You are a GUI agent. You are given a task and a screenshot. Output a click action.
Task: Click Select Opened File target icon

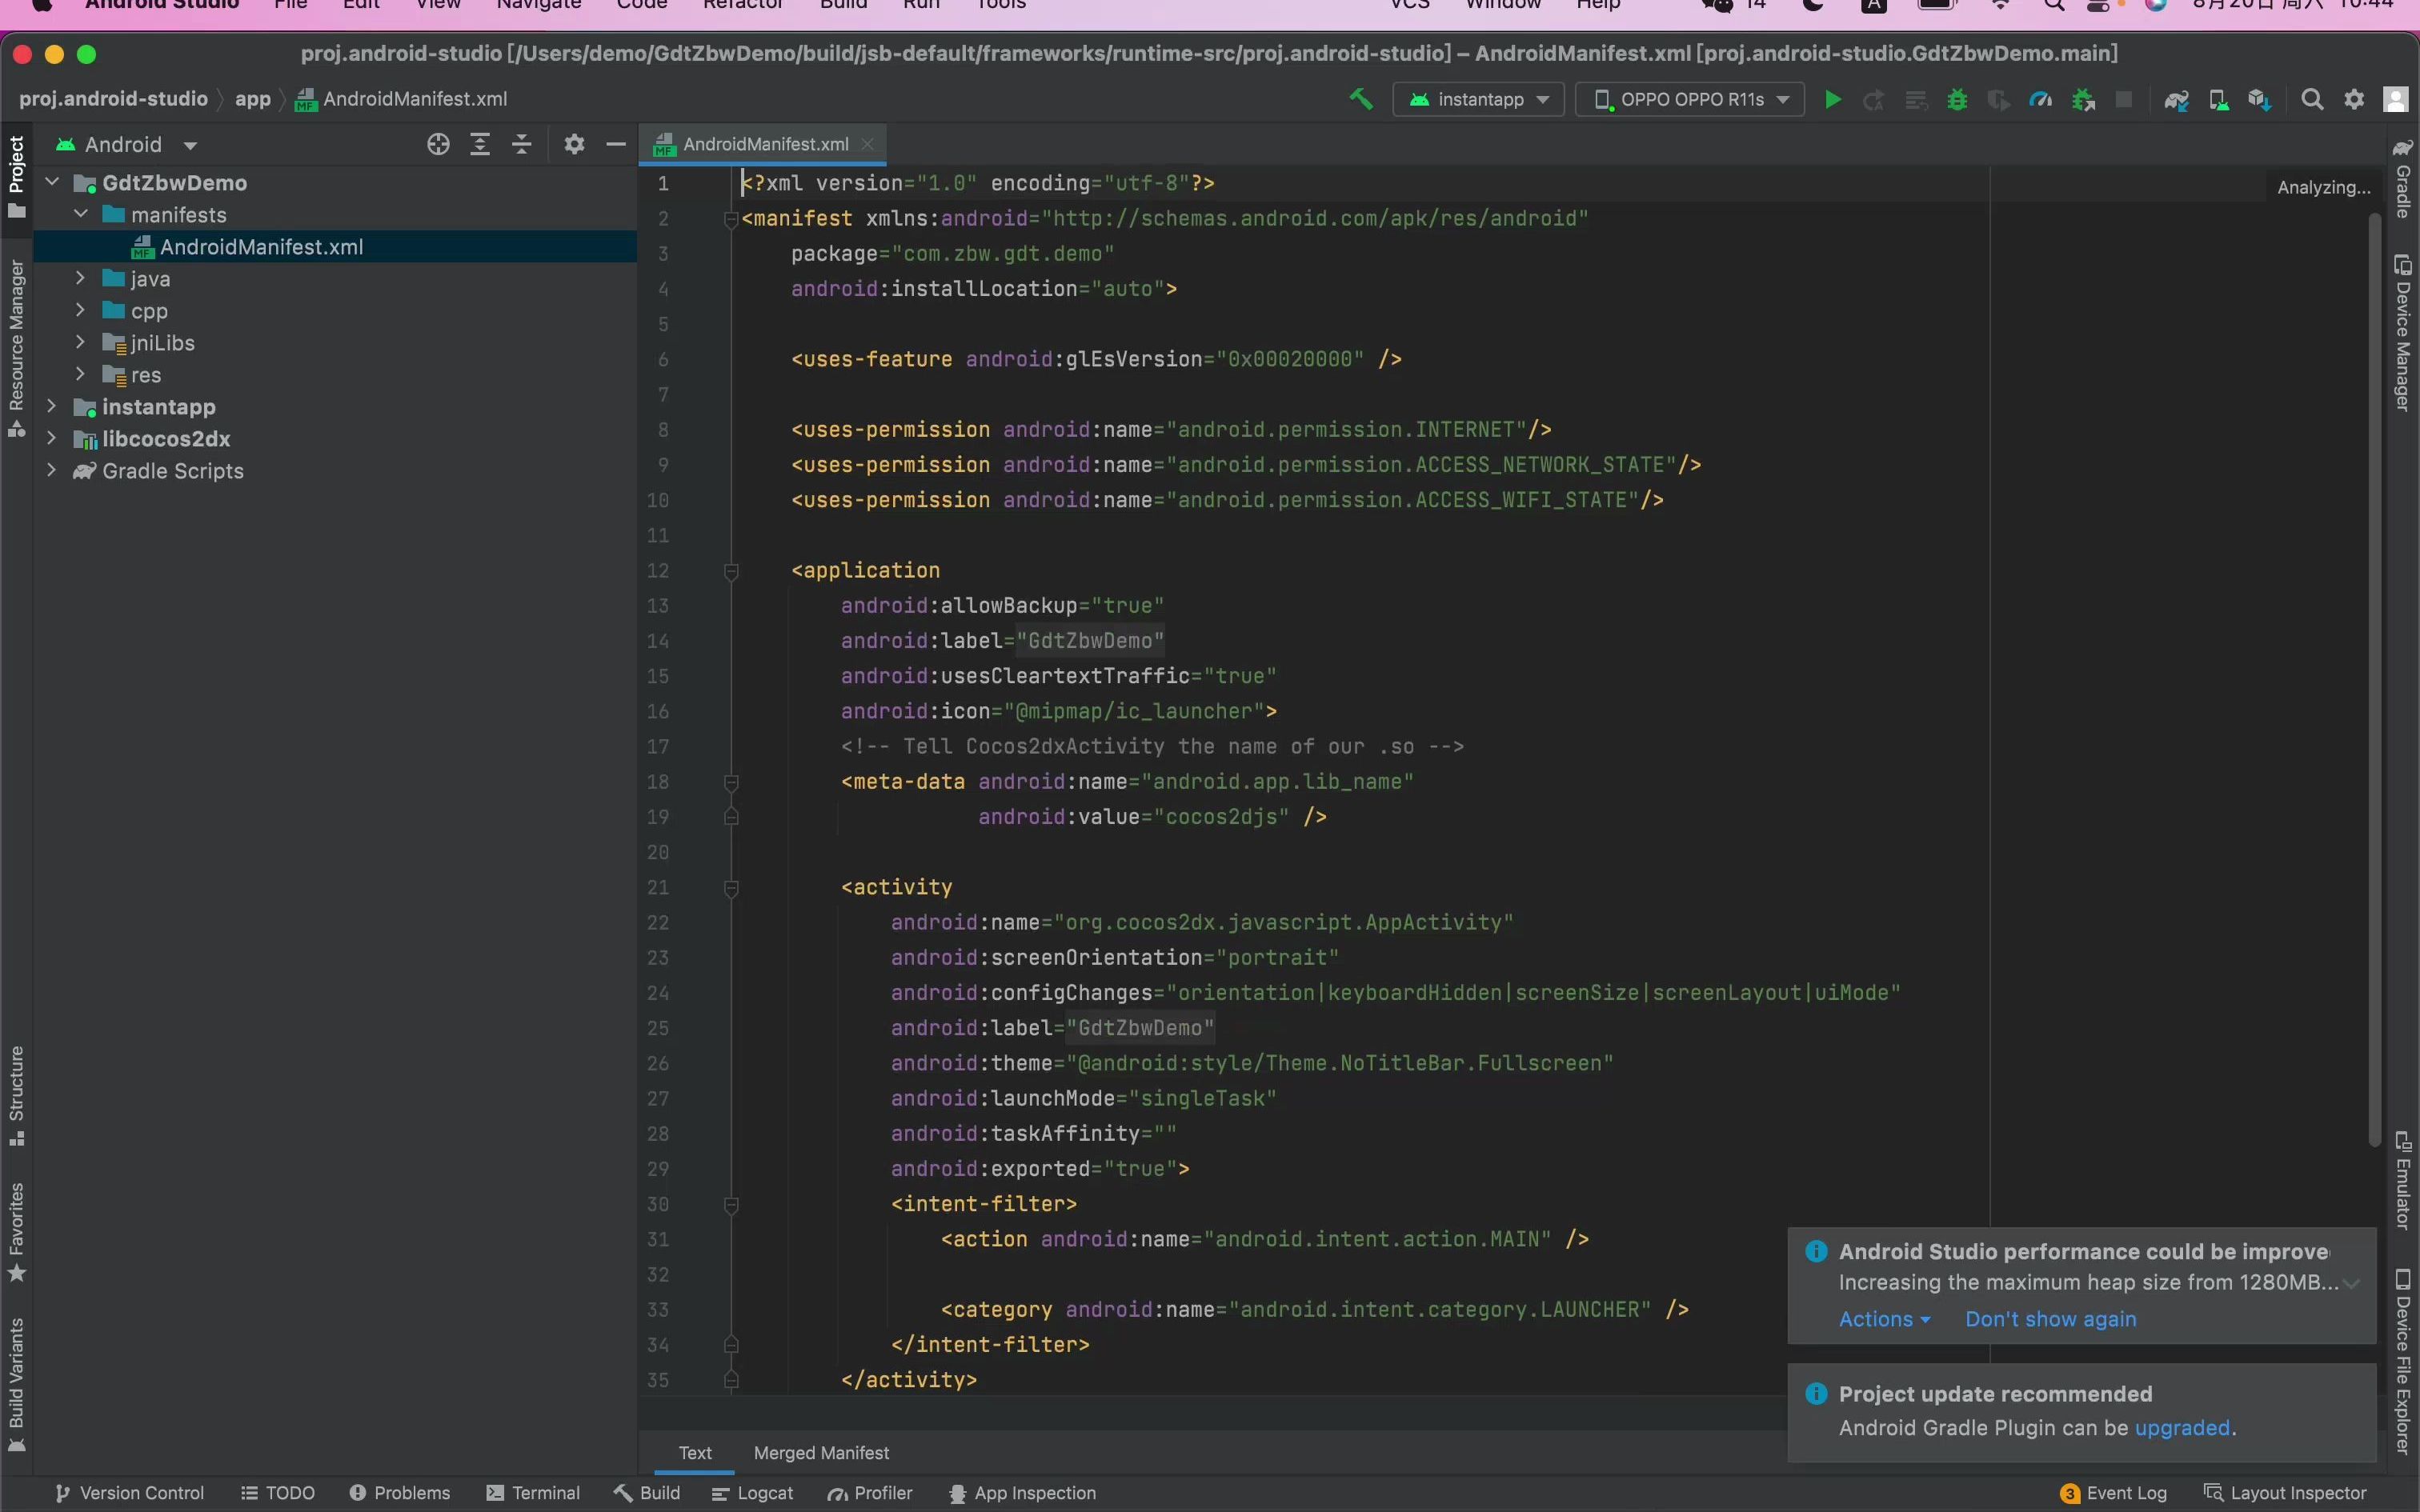438,144
